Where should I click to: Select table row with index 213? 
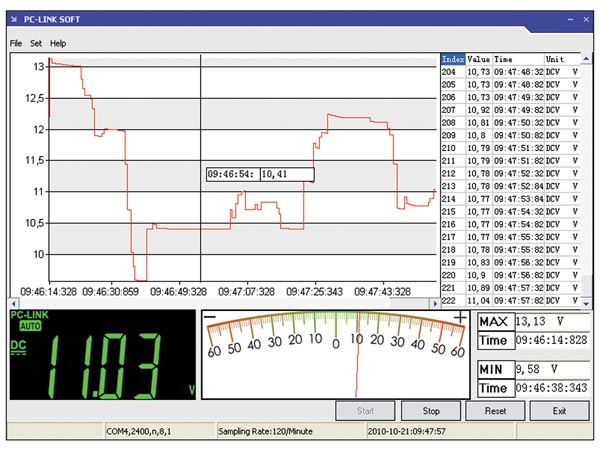510,186
